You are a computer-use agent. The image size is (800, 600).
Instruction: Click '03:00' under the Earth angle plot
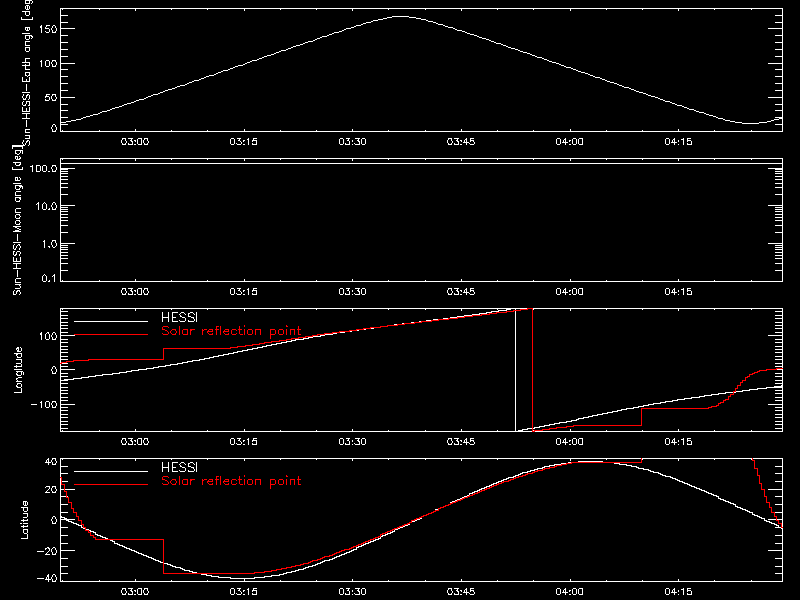[135, 141]
